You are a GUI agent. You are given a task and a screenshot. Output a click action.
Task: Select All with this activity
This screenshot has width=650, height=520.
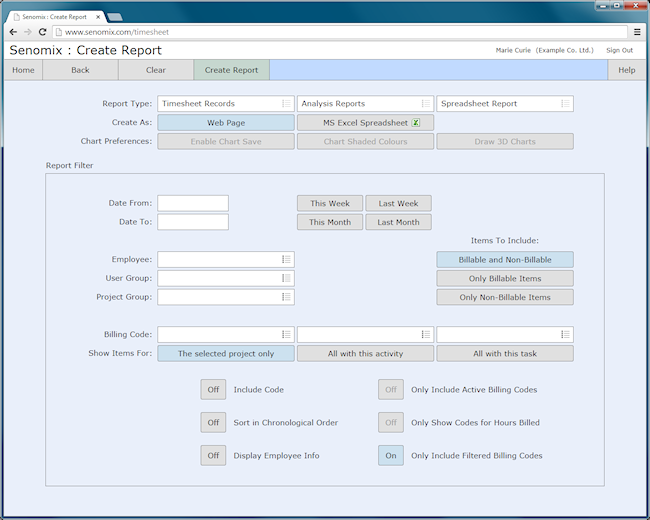pos(365,353)
